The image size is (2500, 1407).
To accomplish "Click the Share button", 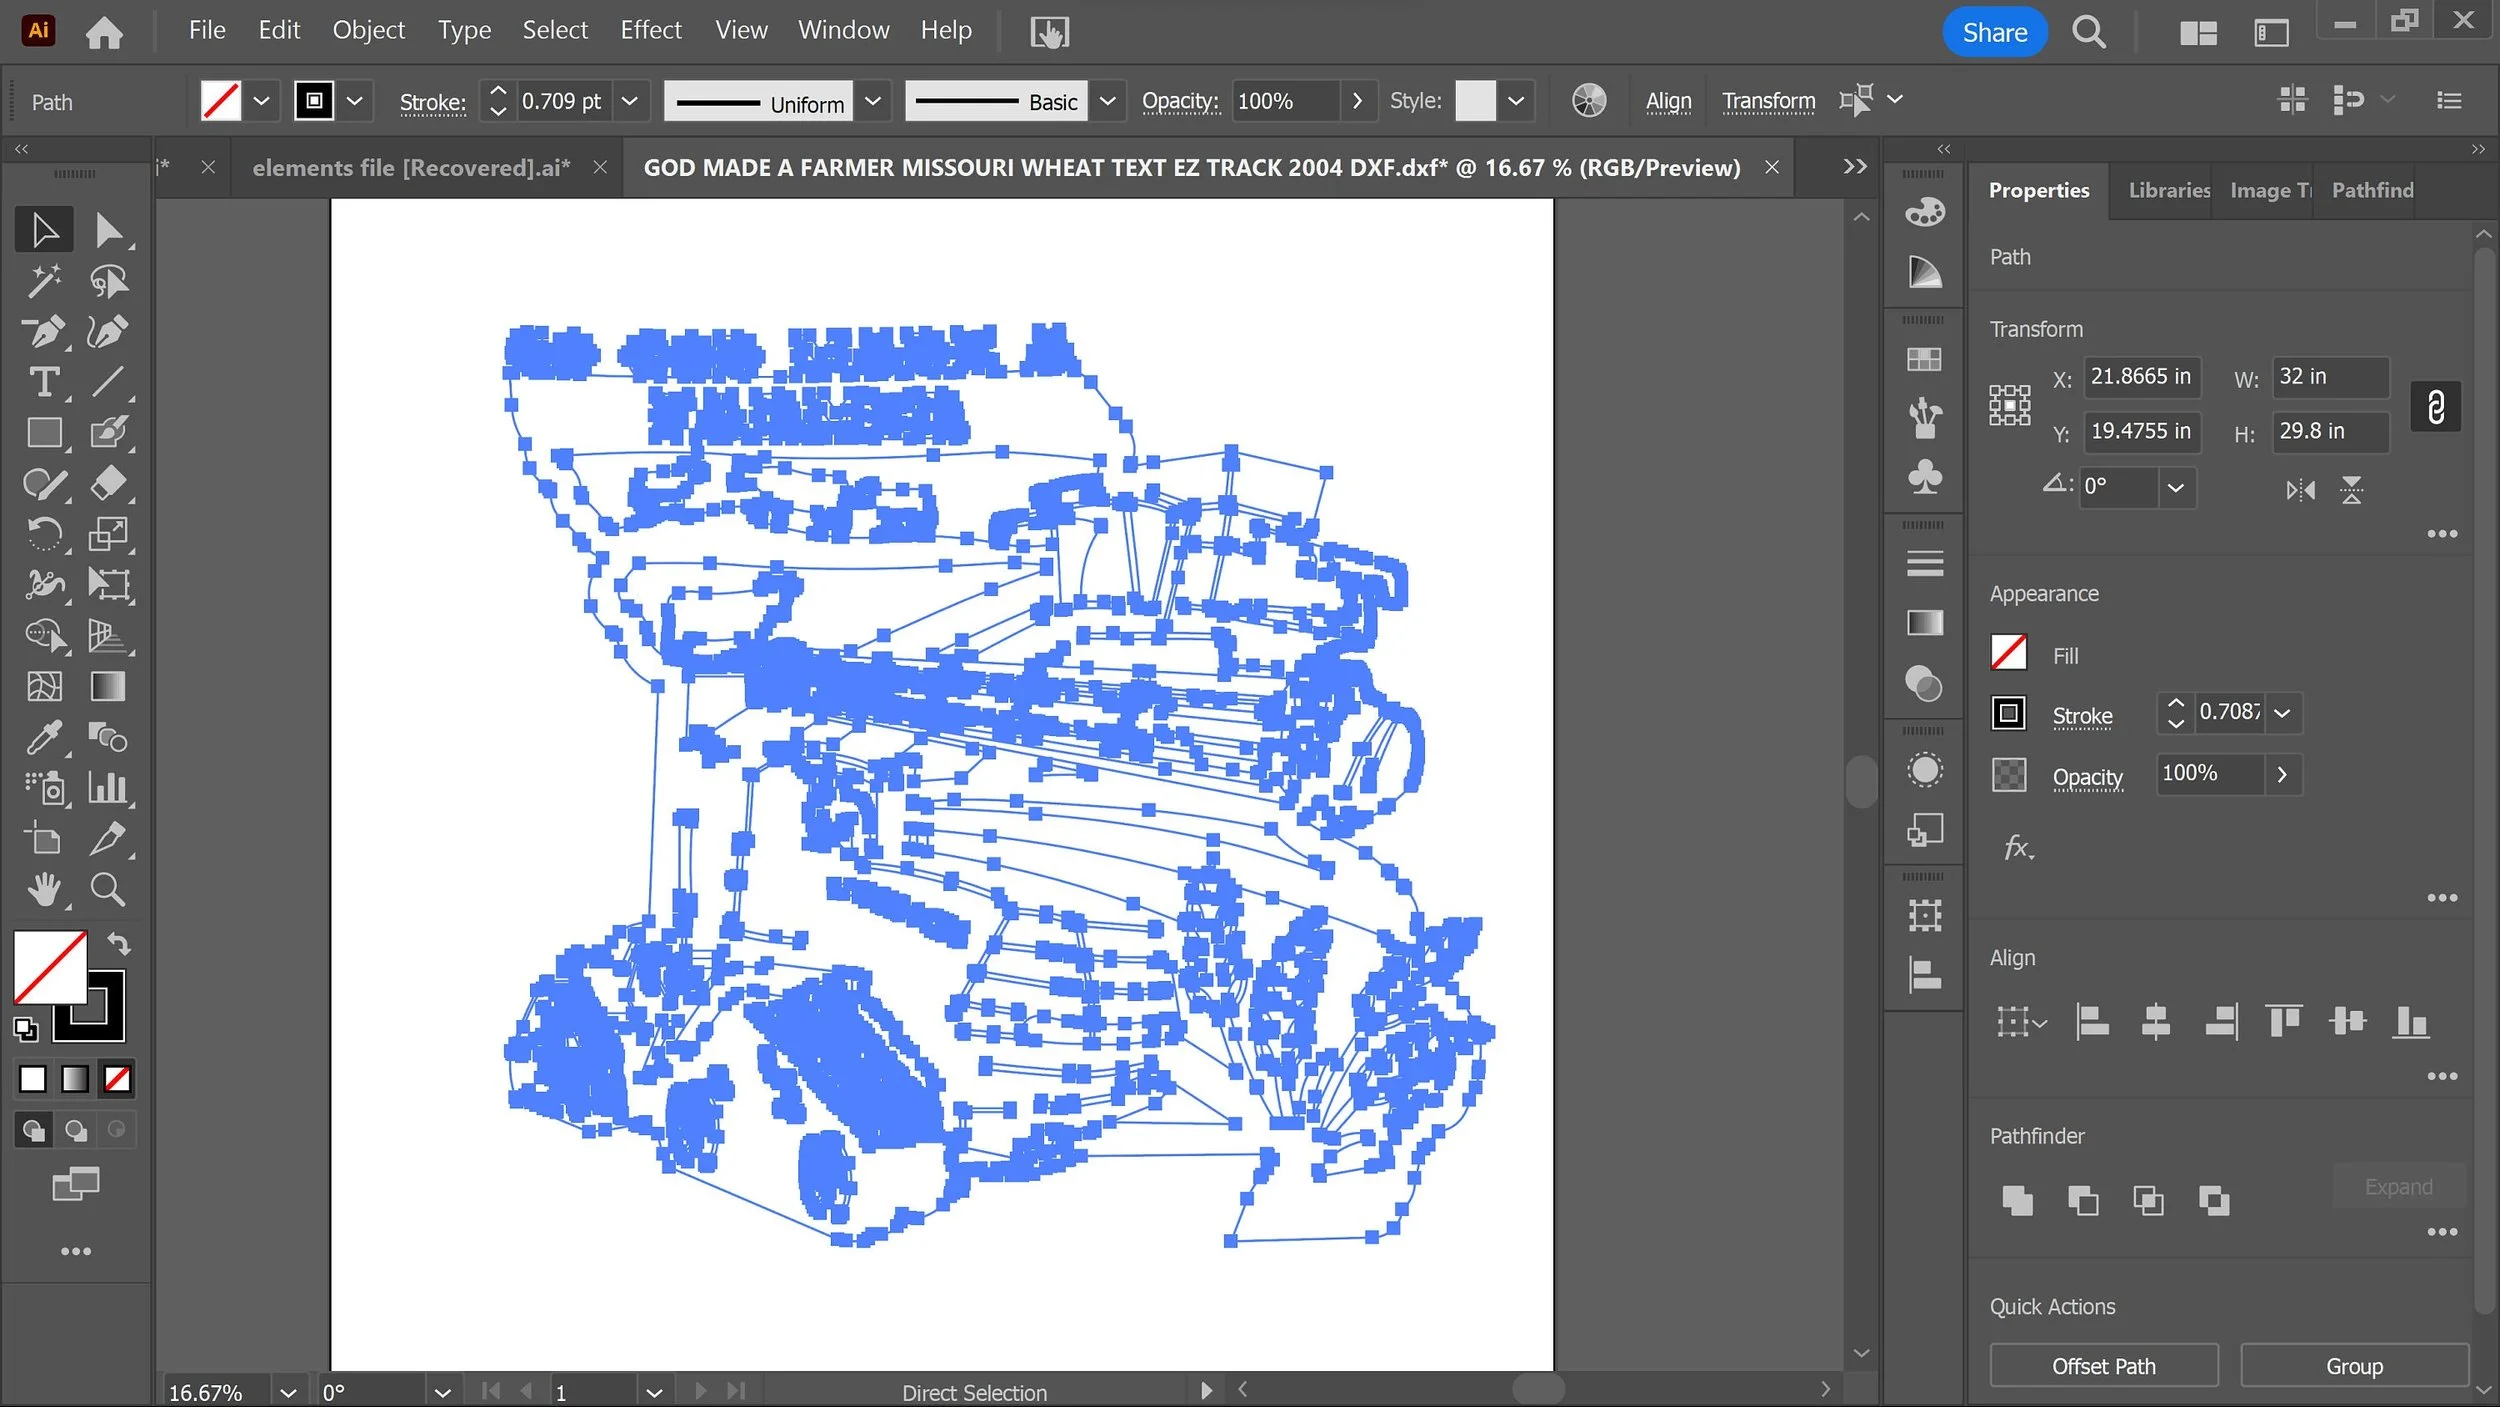I will [x=1993, y=32].
